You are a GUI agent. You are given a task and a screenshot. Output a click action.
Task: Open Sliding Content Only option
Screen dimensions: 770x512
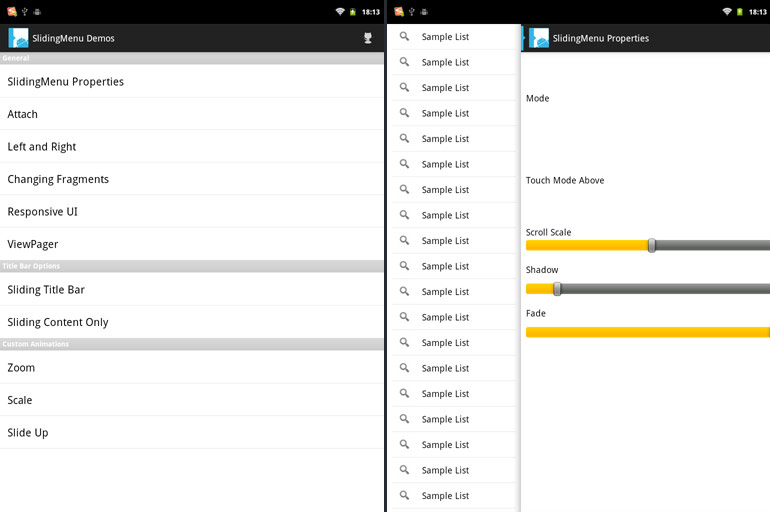tap(58, 322)
